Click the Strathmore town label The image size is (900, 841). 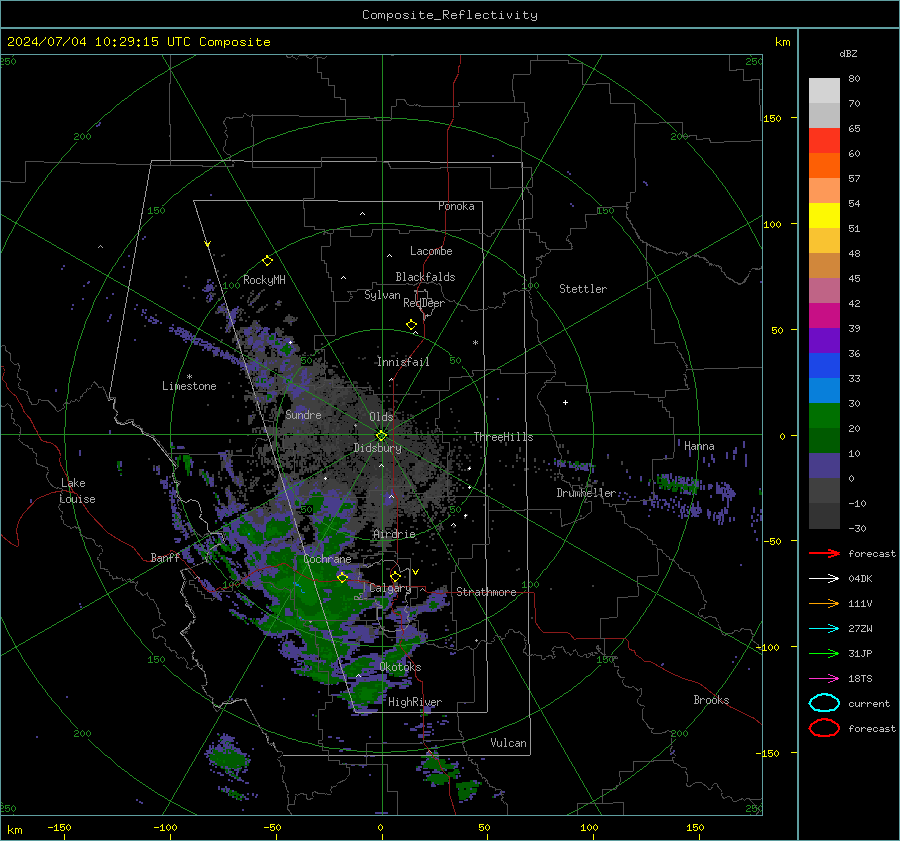pyautogui.click(x=486, y=592)
